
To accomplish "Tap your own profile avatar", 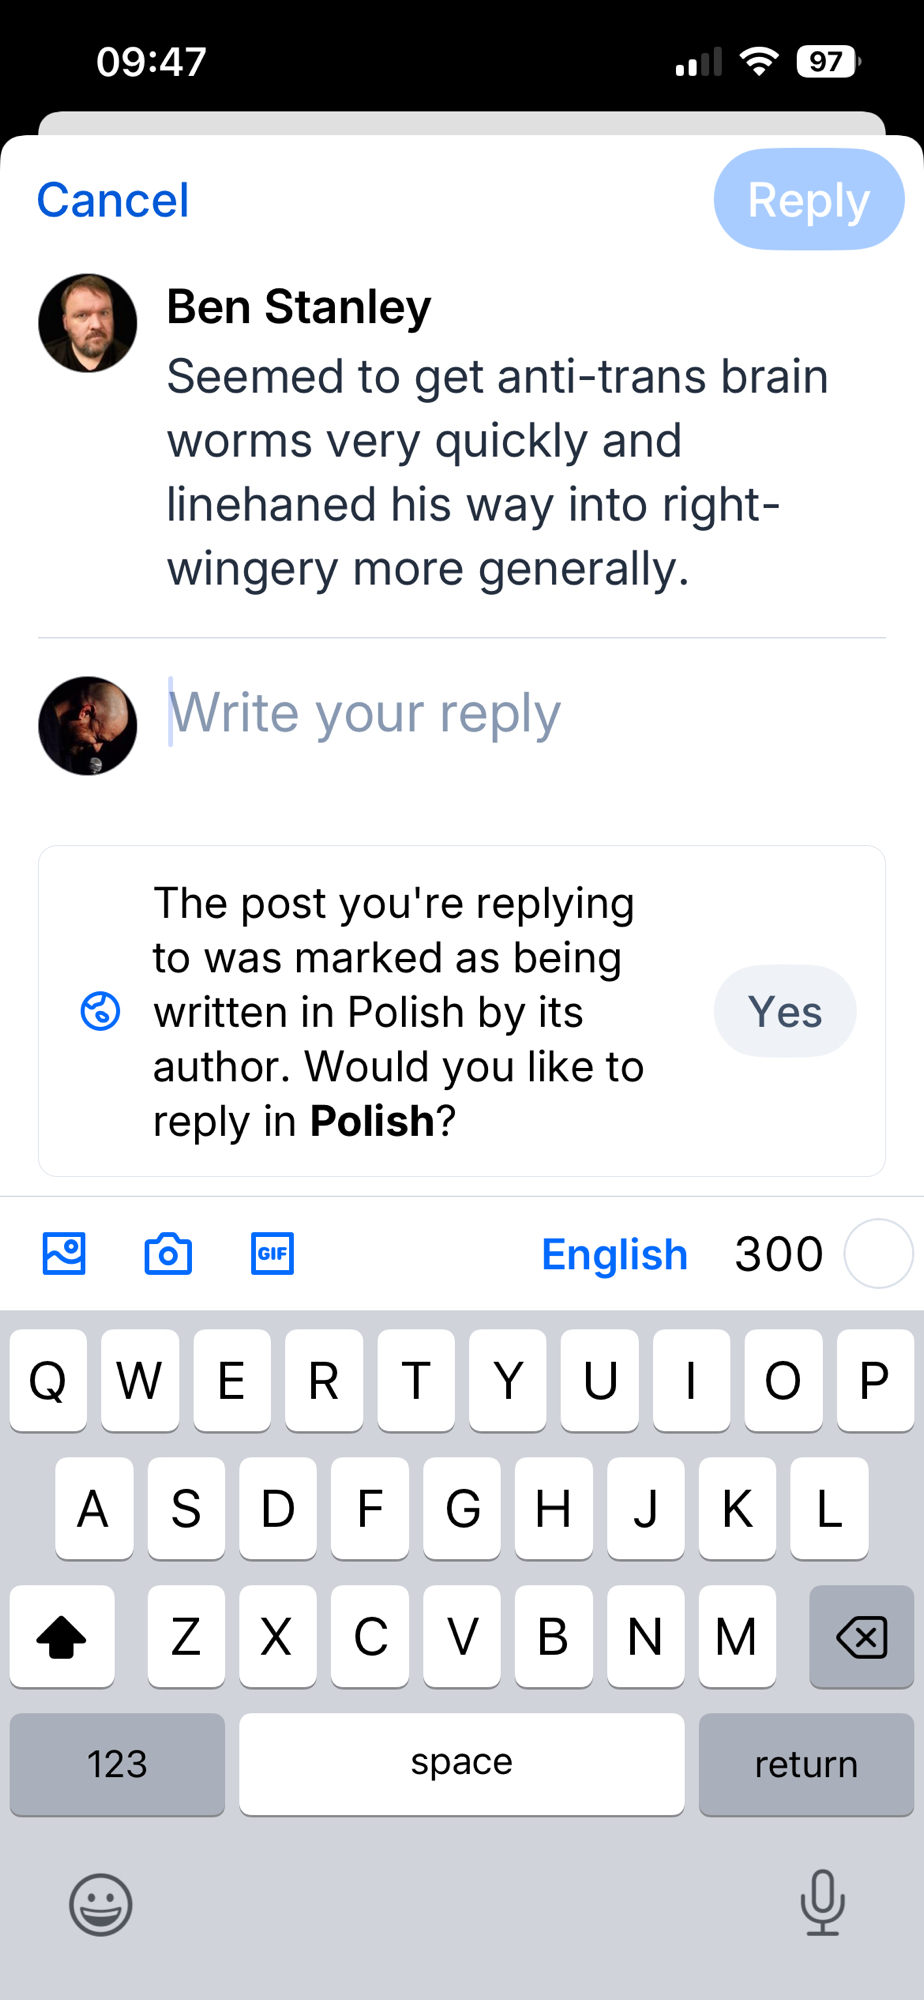I will tap(88, 726).
